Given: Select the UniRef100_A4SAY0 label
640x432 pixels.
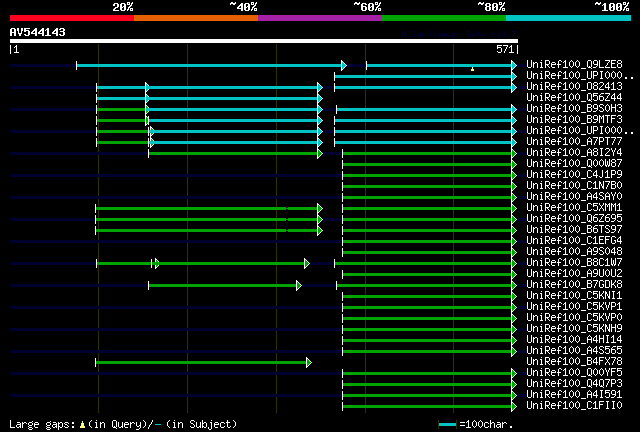Looking at the screenshot, I should pyautogui.click(x=574, y=197).
